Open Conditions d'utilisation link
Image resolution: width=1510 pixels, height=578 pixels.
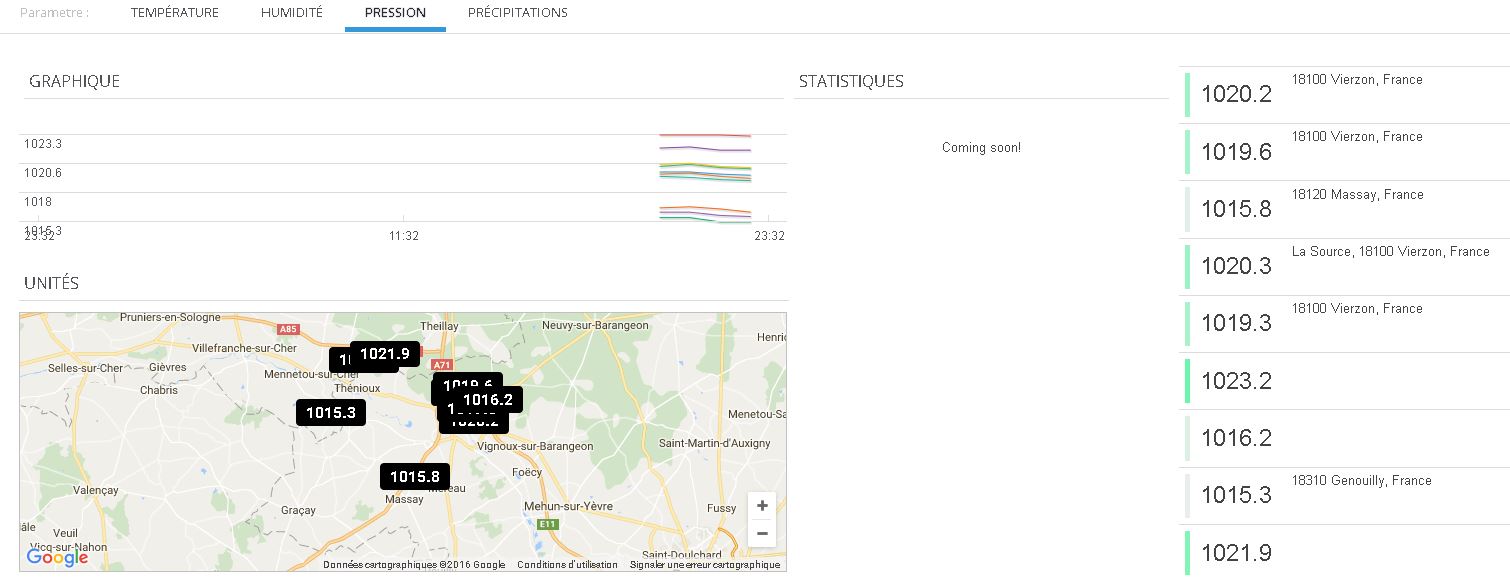pos(567,565)
